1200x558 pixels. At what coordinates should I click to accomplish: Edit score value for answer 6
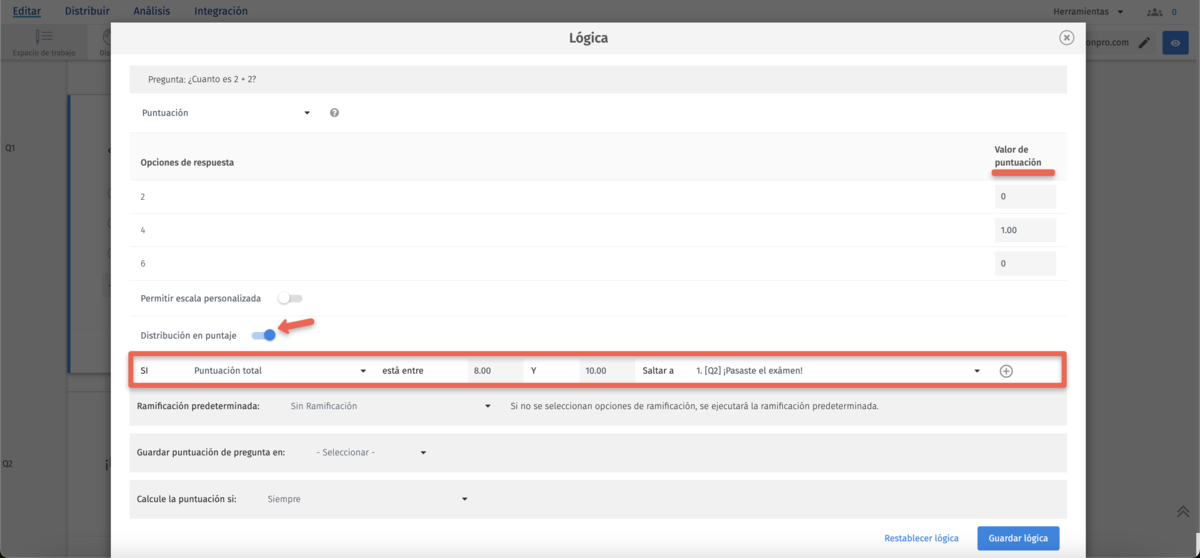[1025, 264]
